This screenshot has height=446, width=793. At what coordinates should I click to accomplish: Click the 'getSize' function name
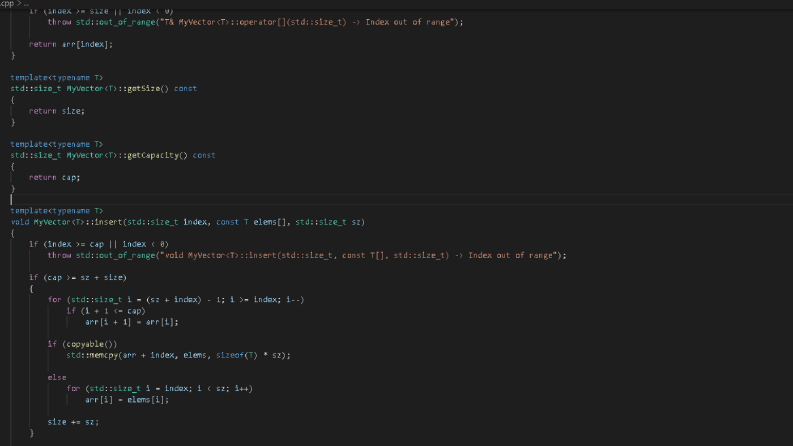143,88
